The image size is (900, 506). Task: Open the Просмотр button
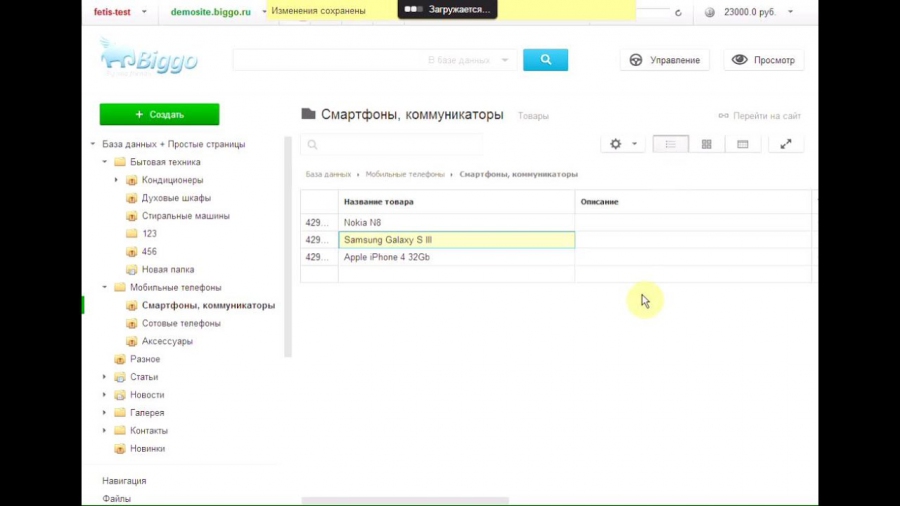(x=763, y=60)
